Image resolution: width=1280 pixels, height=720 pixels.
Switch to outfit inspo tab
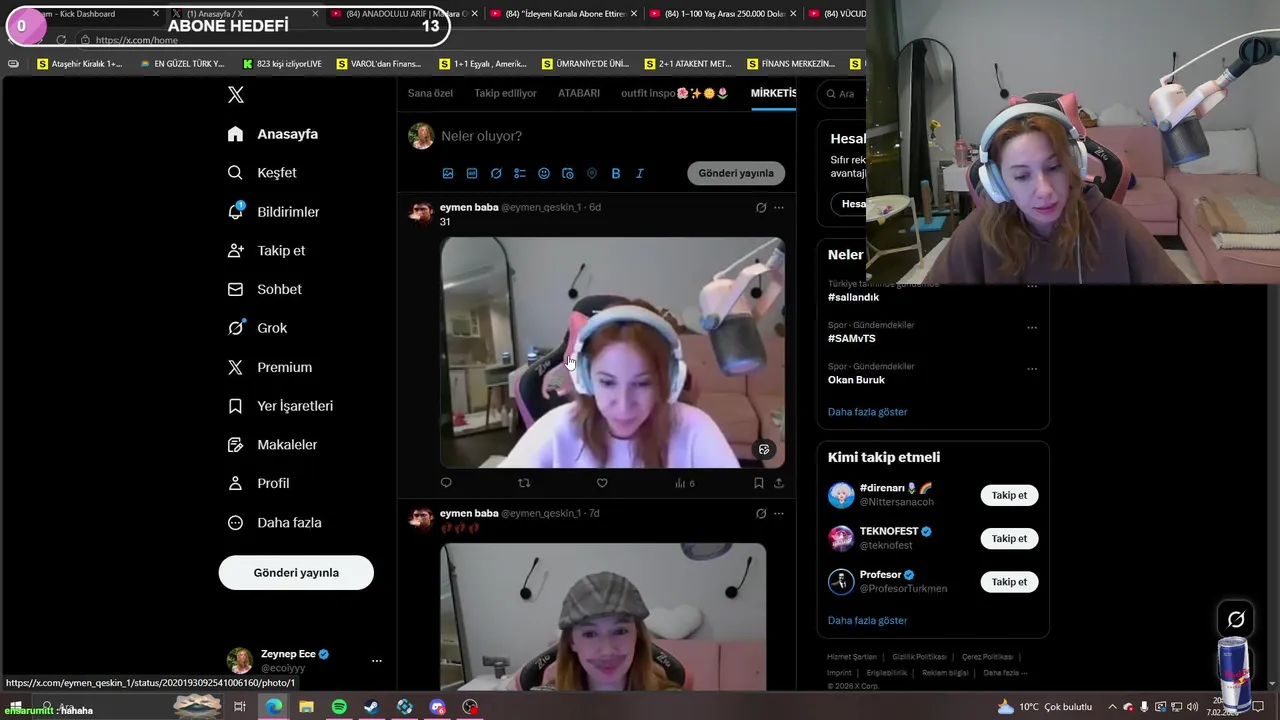[674, 93]
